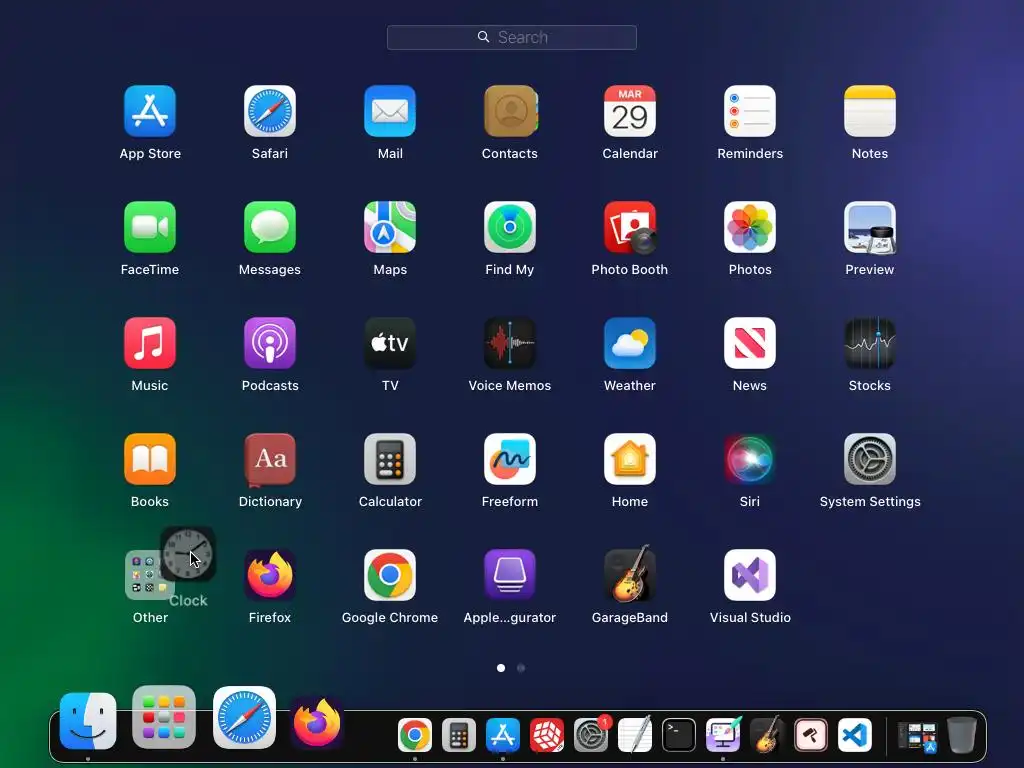Viewport: 1024px width, 768px height.
Task: Launch the Music app
Action: tap(150, 343)
